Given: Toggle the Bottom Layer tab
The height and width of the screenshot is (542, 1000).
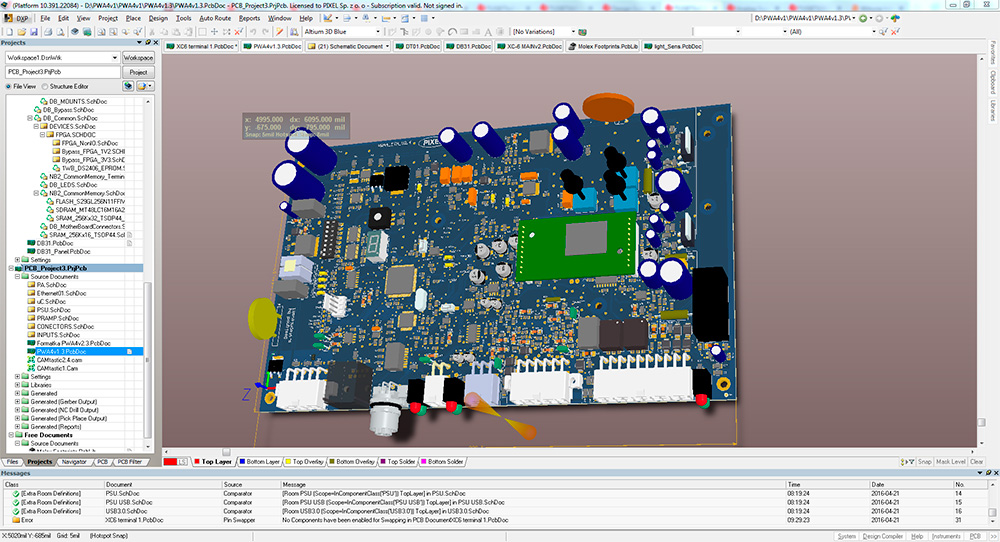Looking at the screenshot, I should (260, 462).
